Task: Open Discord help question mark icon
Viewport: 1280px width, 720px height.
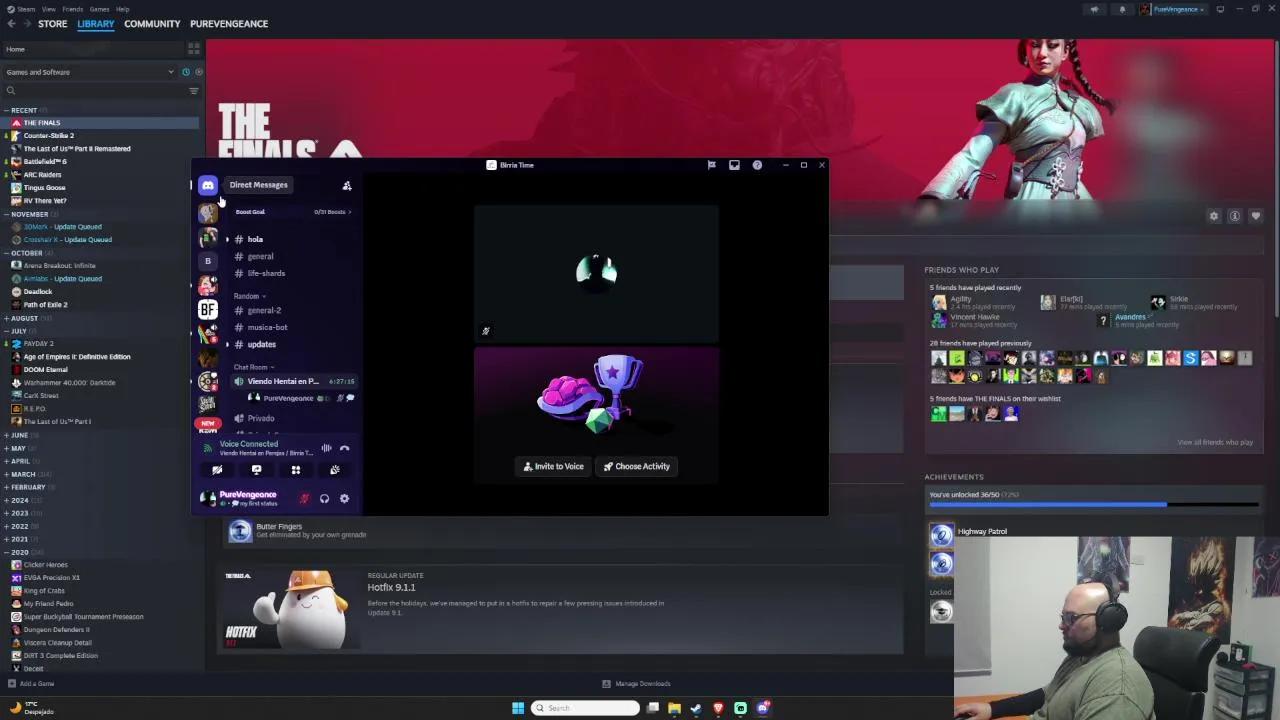Action: (x=757, y=165)
